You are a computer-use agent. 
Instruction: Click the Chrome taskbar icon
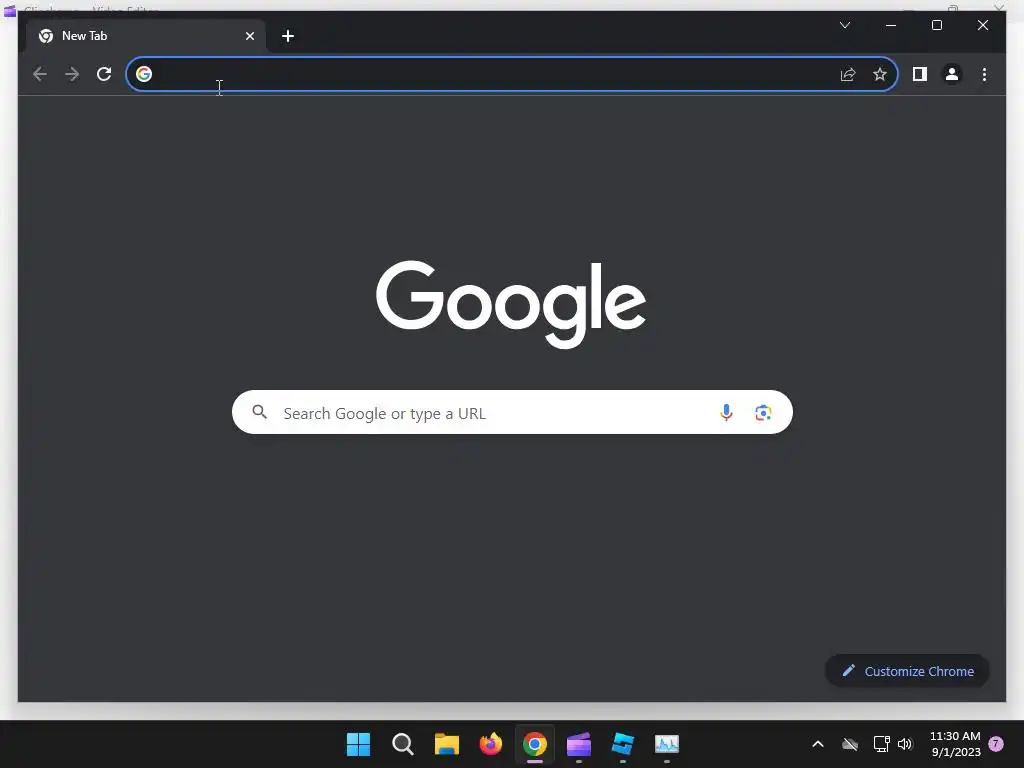[534, 744]
